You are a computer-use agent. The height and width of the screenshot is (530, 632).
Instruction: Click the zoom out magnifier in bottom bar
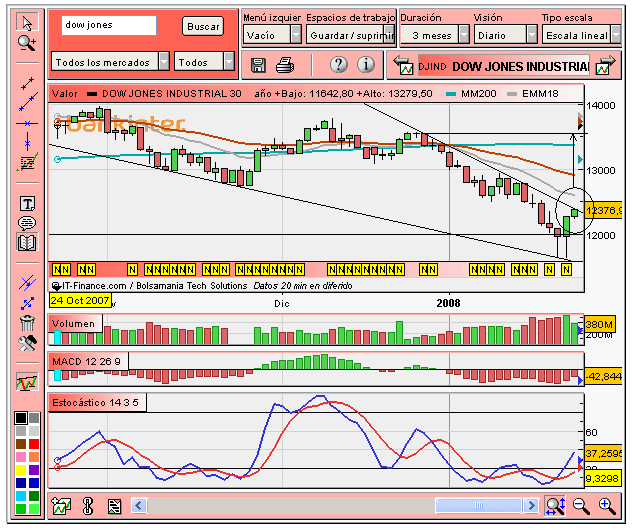[x=581, y=506]
